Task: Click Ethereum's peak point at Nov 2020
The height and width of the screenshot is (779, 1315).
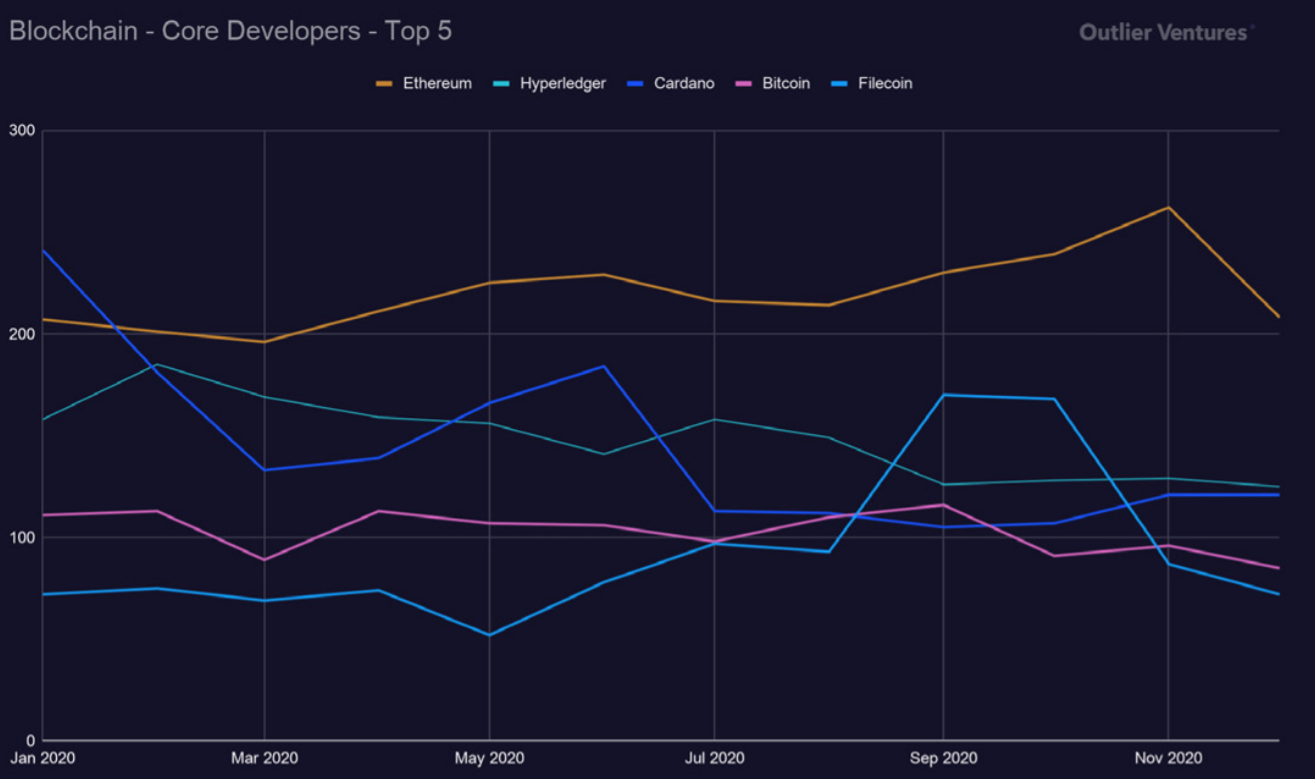Action: 1168,207
